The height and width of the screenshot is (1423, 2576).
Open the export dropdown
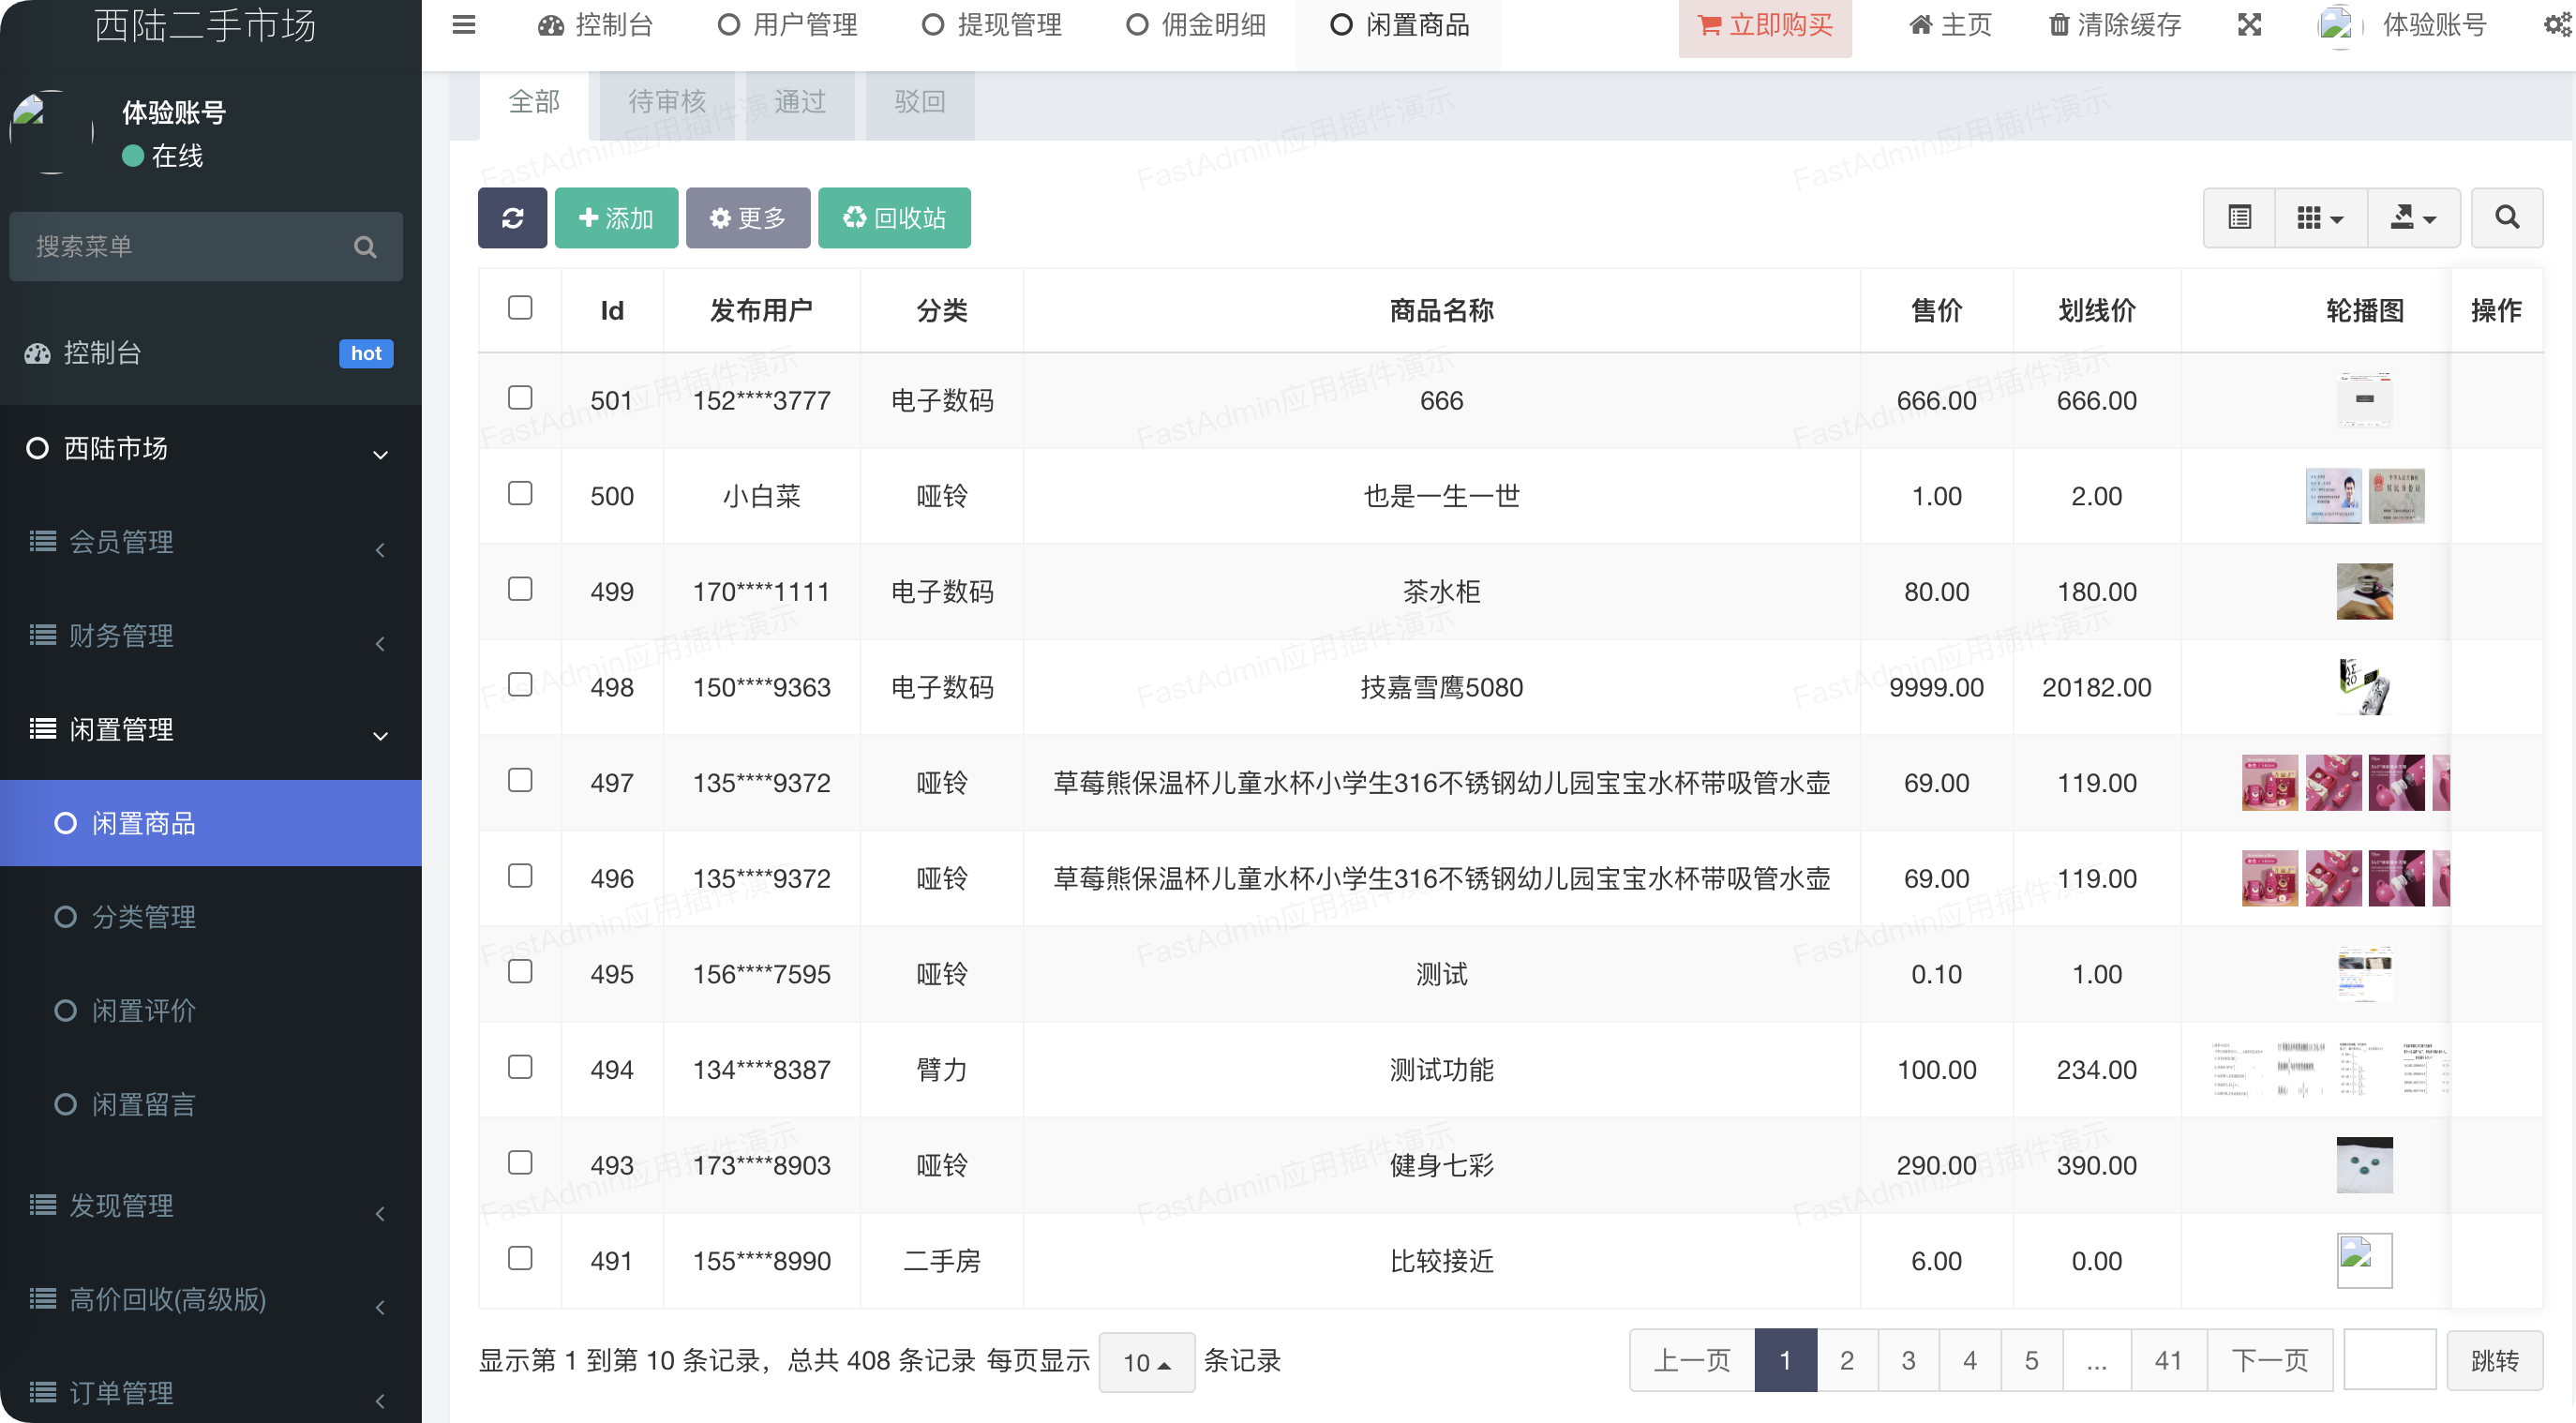2413,217
